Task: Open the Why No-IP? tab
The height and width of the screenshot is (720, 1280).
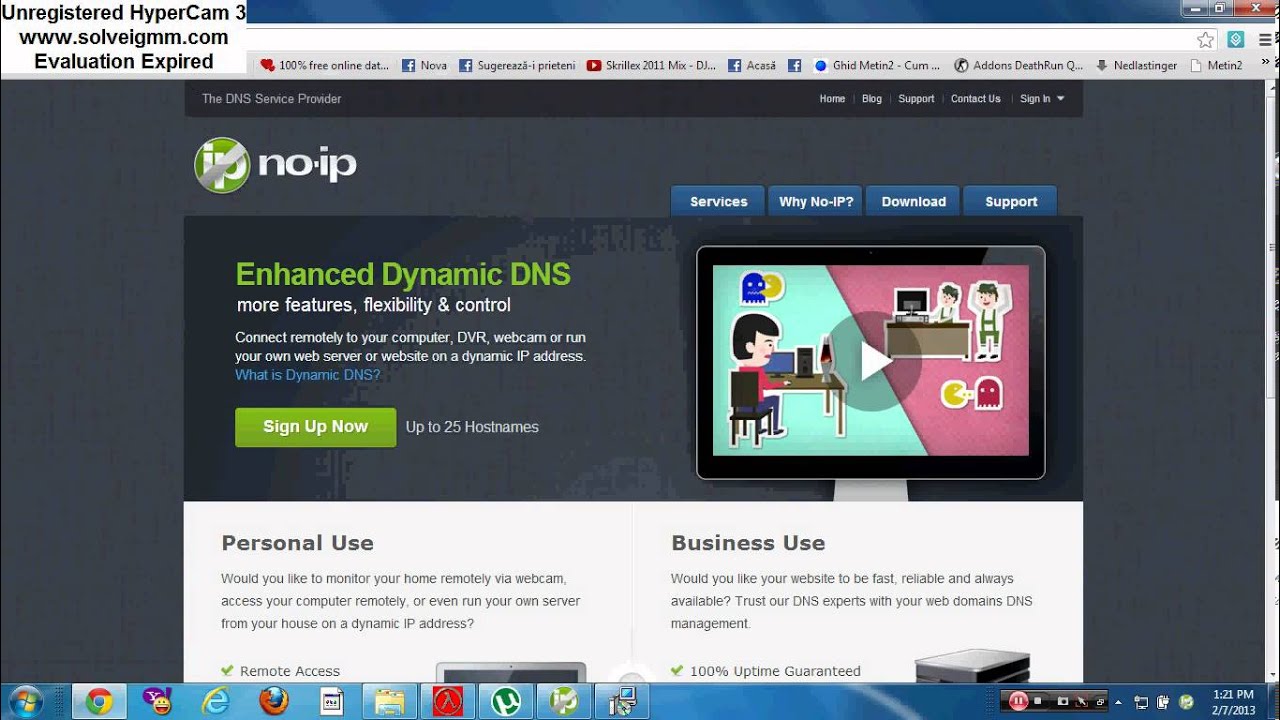Action: coord(816,201)
